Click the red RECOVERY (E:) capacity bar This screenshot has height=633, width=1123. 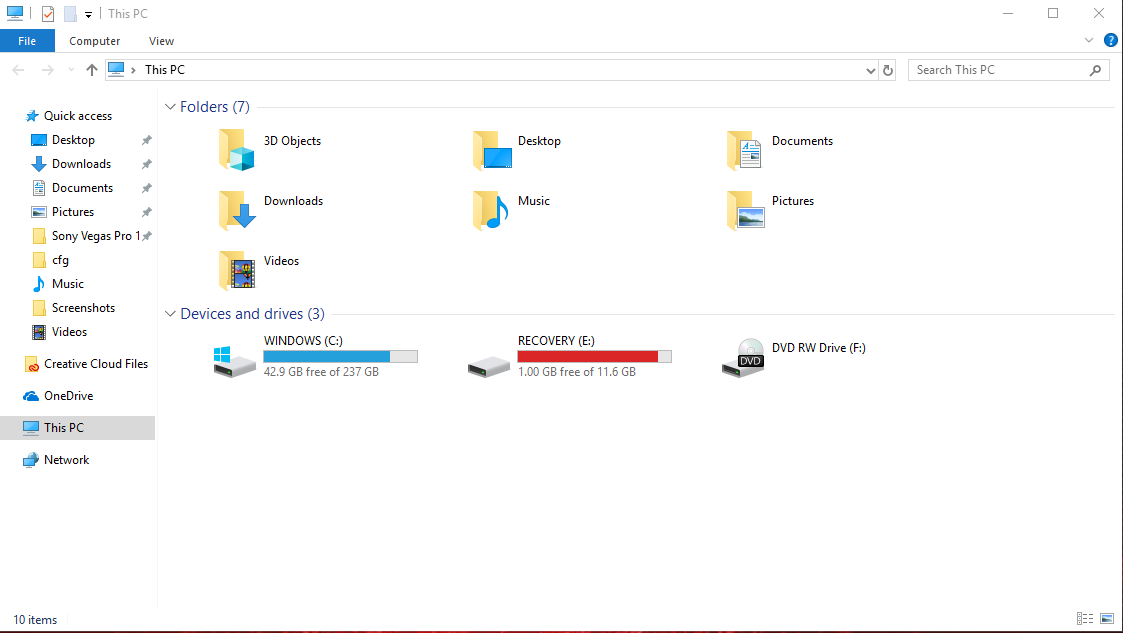(588, 355)
